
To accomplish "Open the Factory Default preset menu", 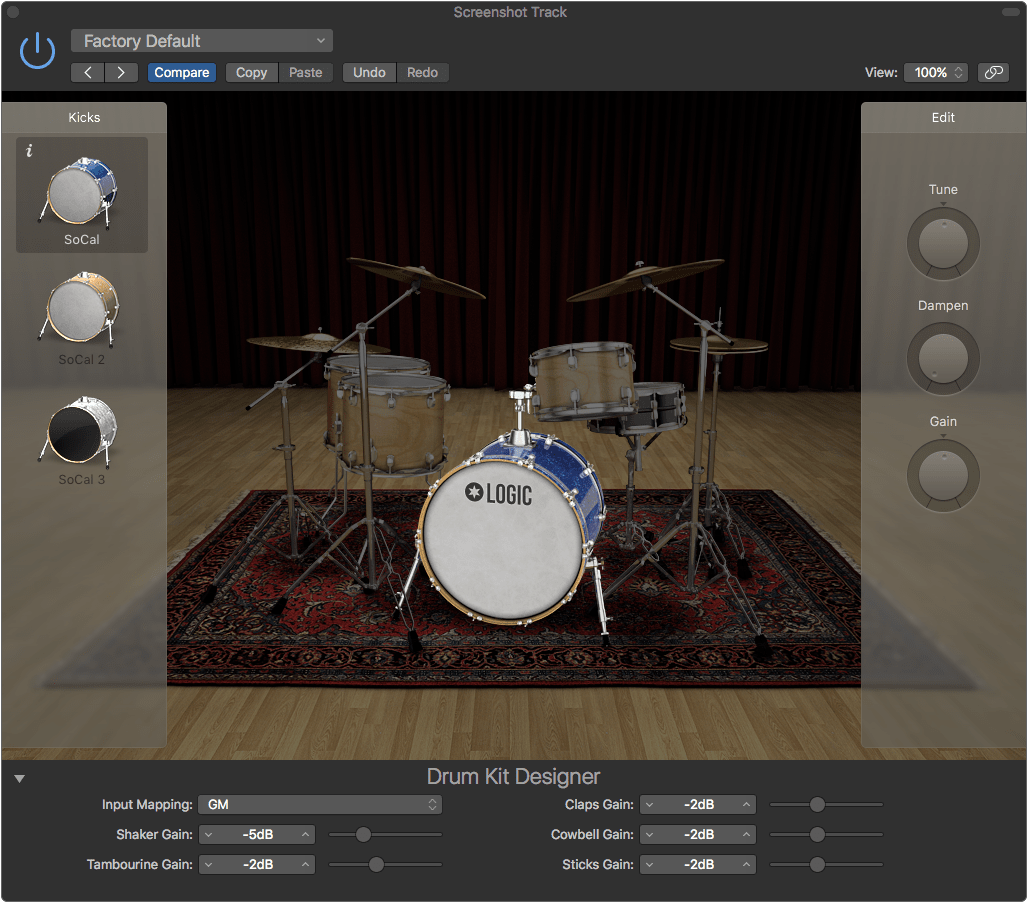I will [x=200, y=41].
